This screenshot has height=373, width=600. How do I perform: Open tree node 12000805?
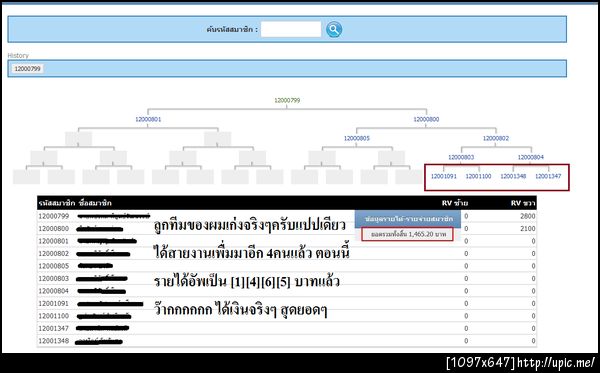click(x=357, y=138)
